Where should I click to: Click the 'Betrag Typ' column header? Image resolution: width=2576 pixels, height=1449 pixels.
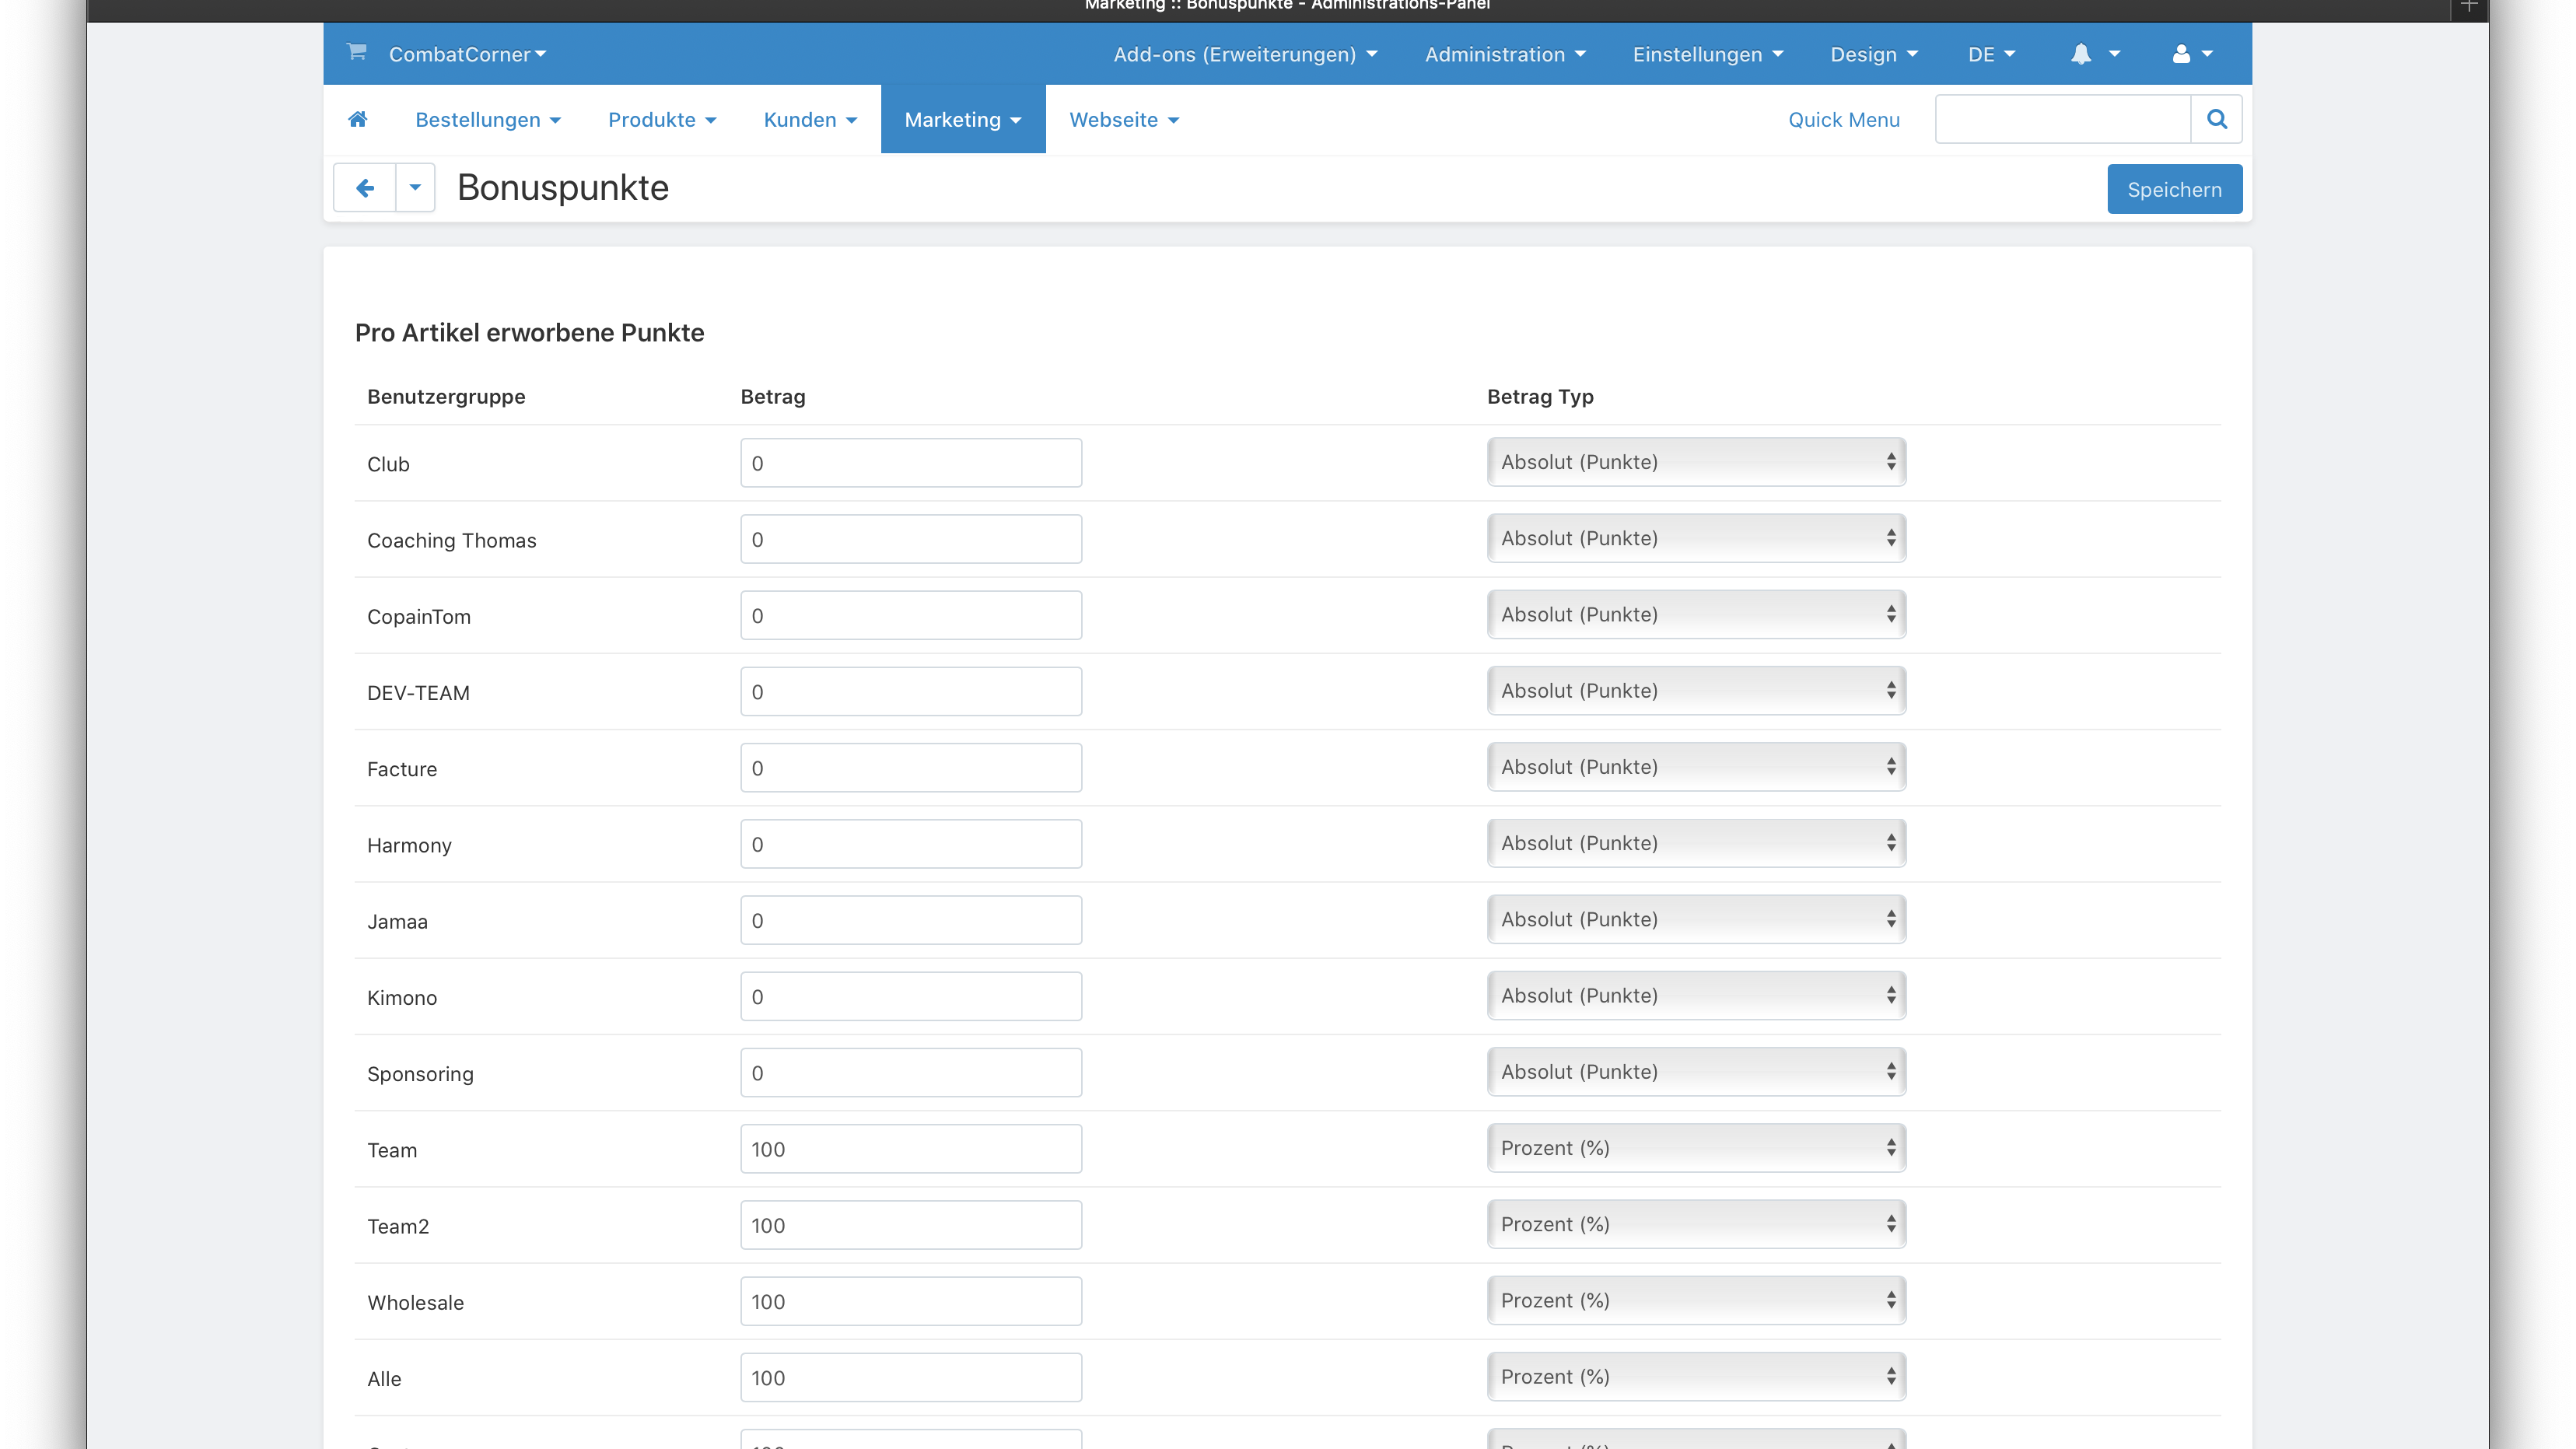(x=1540, y=397)
